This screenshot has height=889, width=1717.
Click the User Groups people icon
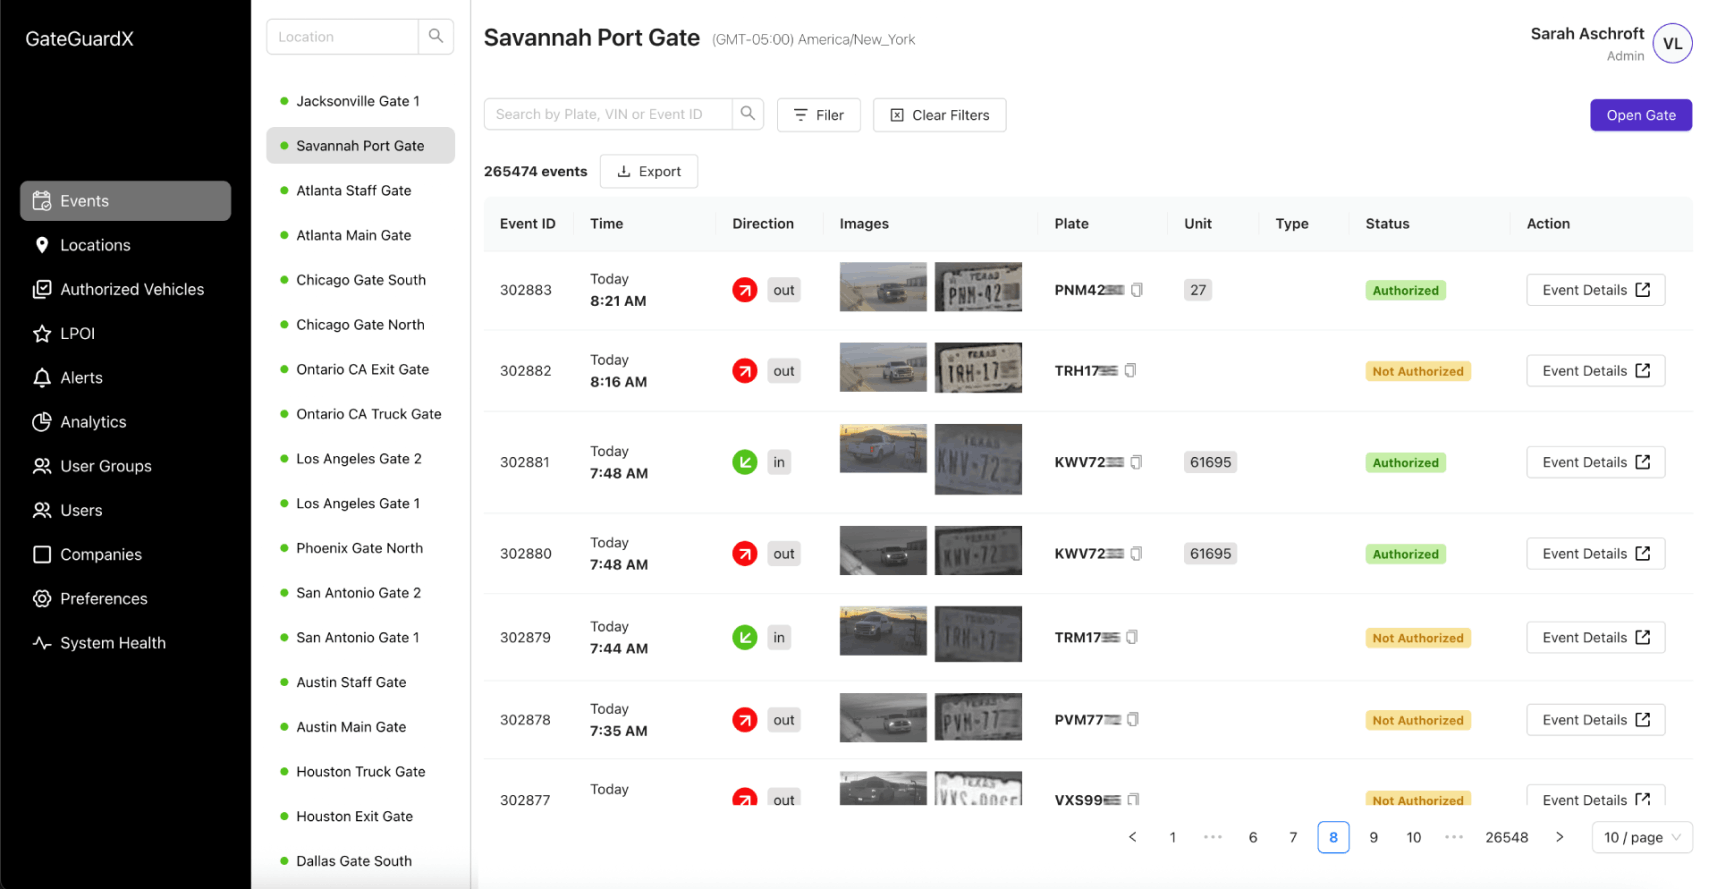[42, 466]
